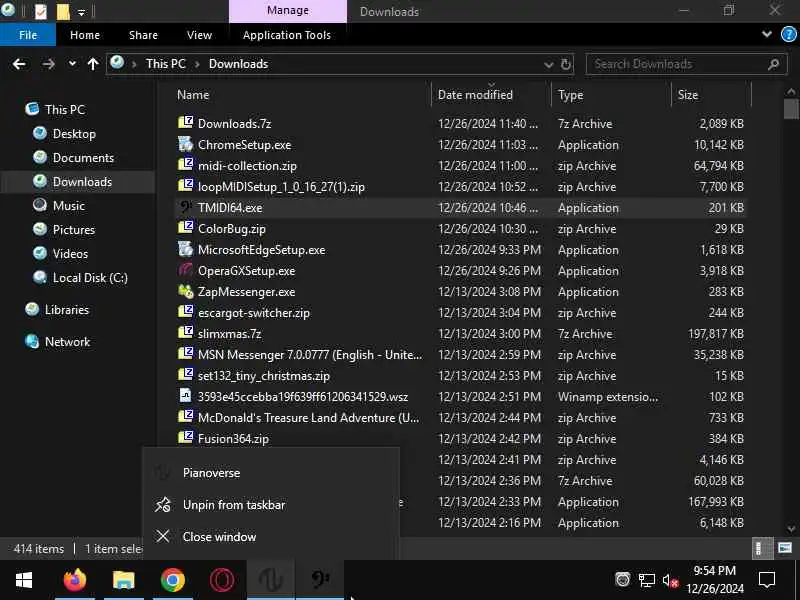
Task: Sort files by Size column
Action: coord(687,95)
